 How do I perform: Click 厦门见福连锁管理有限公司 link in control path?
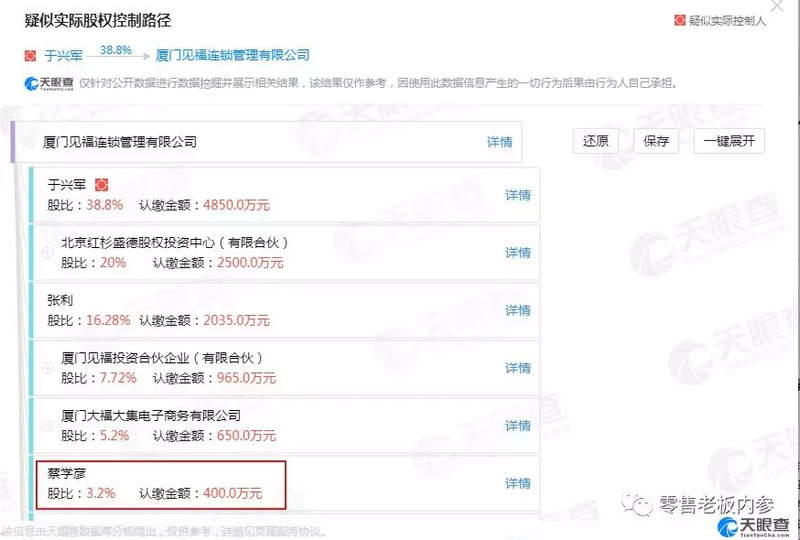pos(233,55)
